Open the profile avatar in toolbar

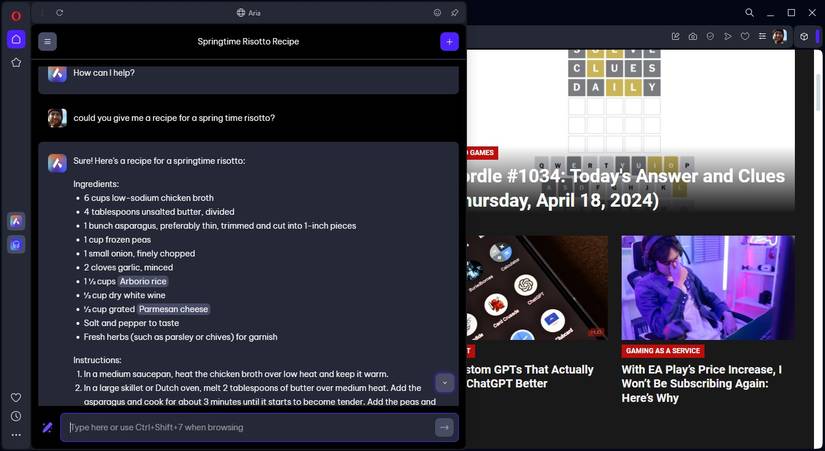[779, 36]
